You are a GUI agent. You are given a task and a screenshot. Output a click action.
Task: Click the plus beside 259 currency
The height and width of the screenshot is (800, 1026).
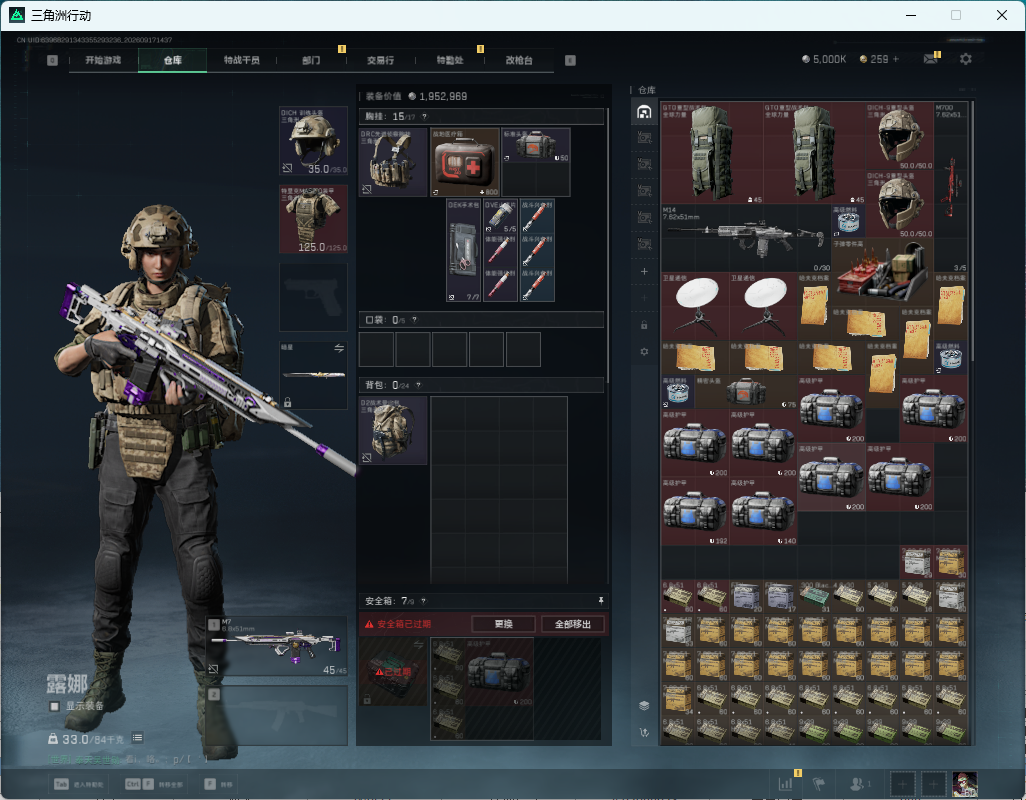[896, 59]
